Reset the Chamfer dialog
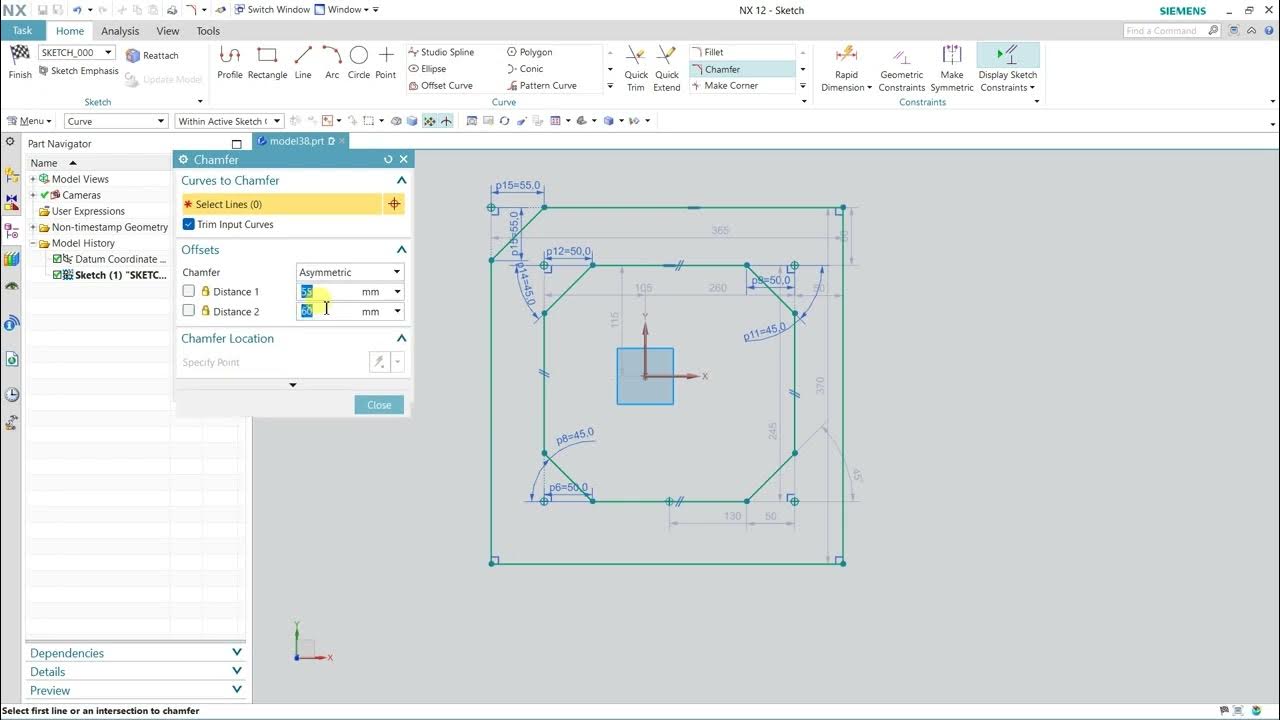This screenshot has width=1280, height=720. point(388,159)
